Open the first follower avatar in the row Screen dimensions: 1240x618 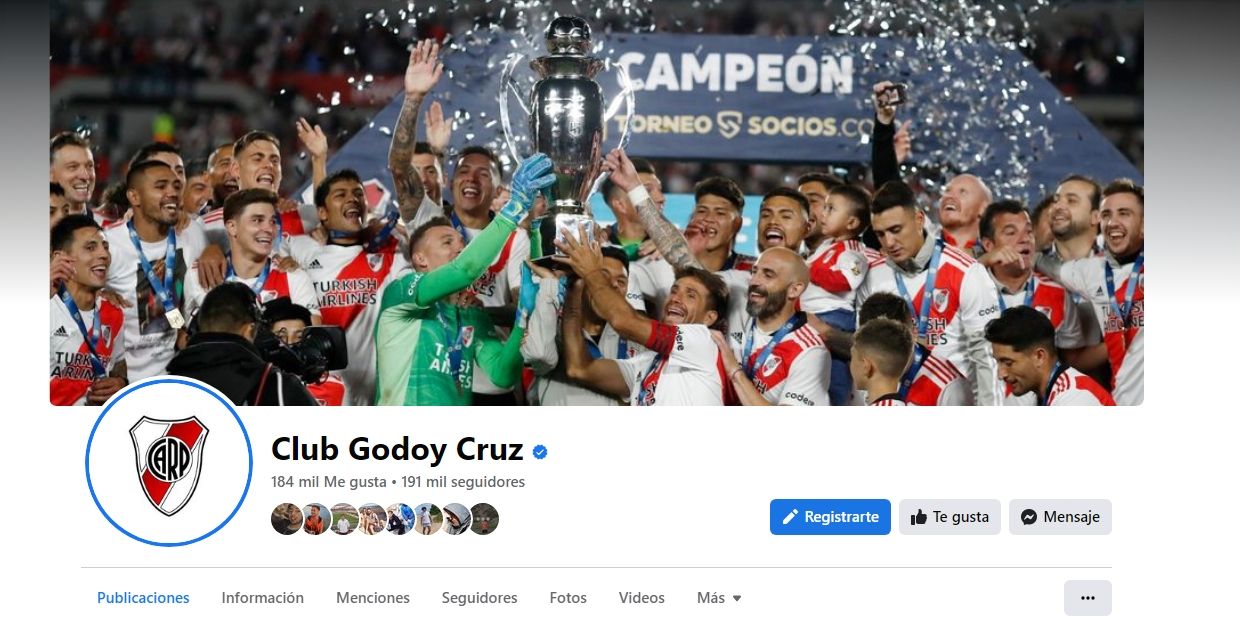[286, 519]
